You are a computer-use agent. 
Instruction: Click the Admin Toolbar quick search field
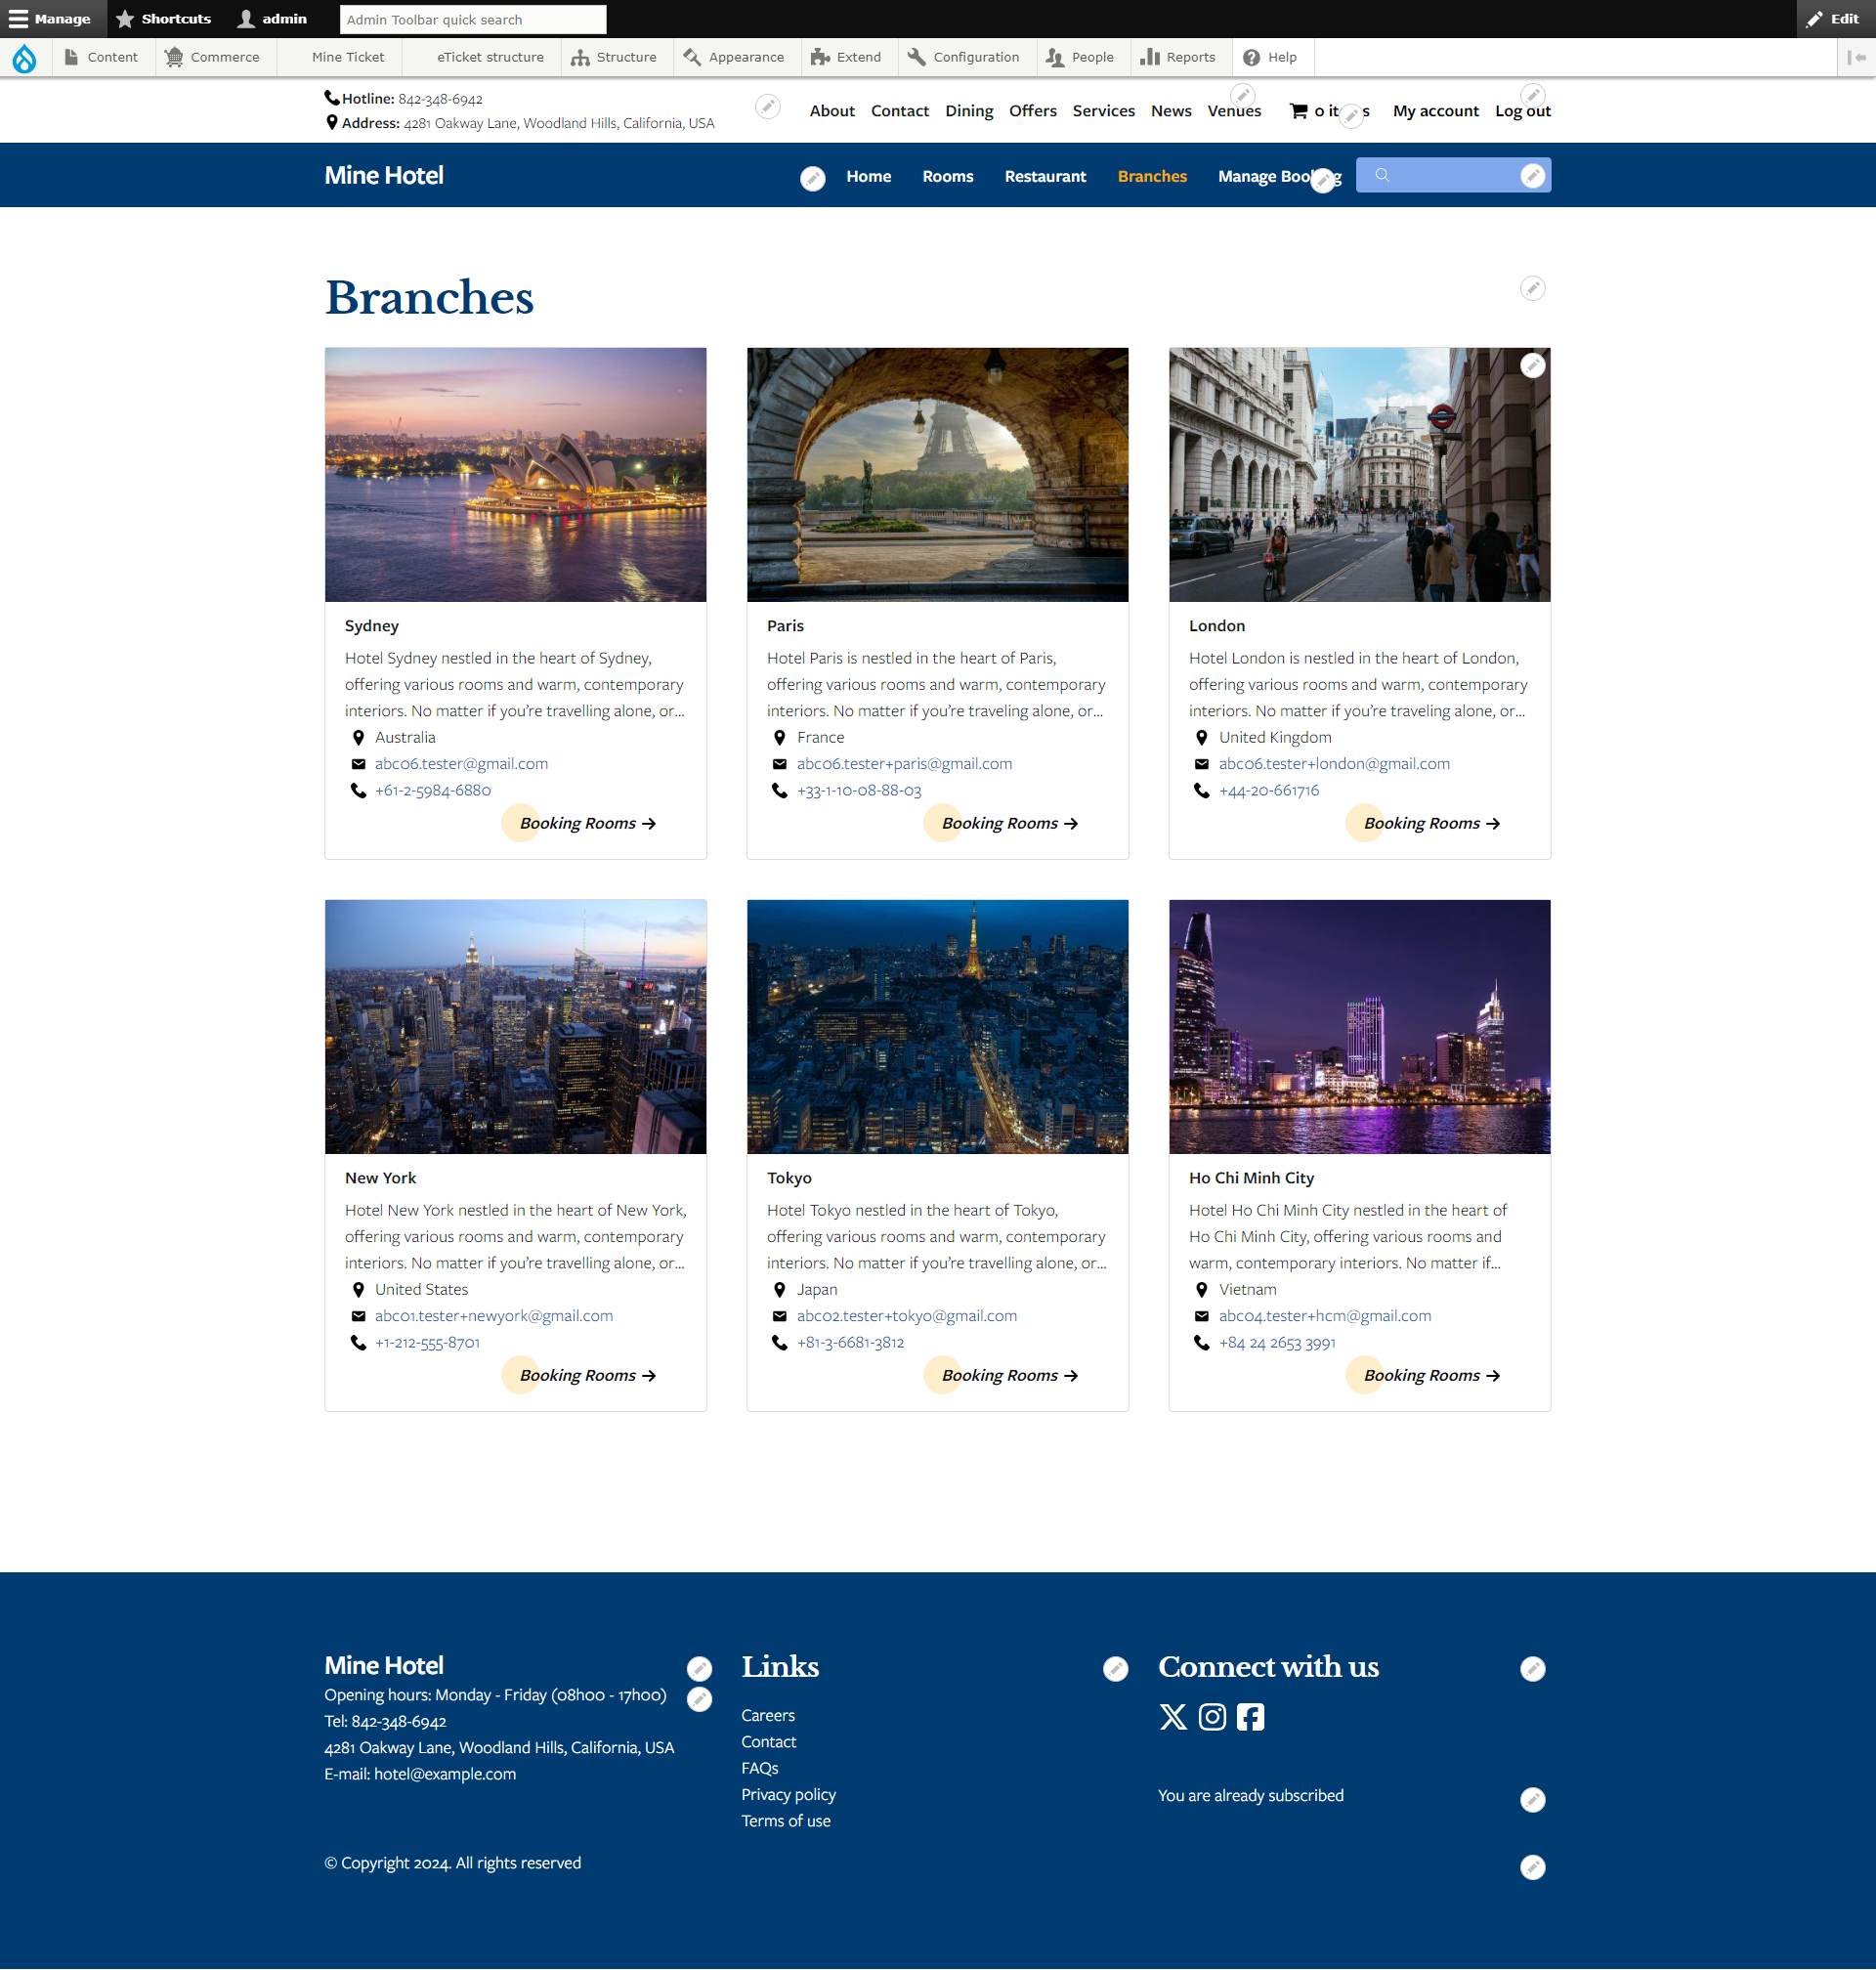point(472,19)
